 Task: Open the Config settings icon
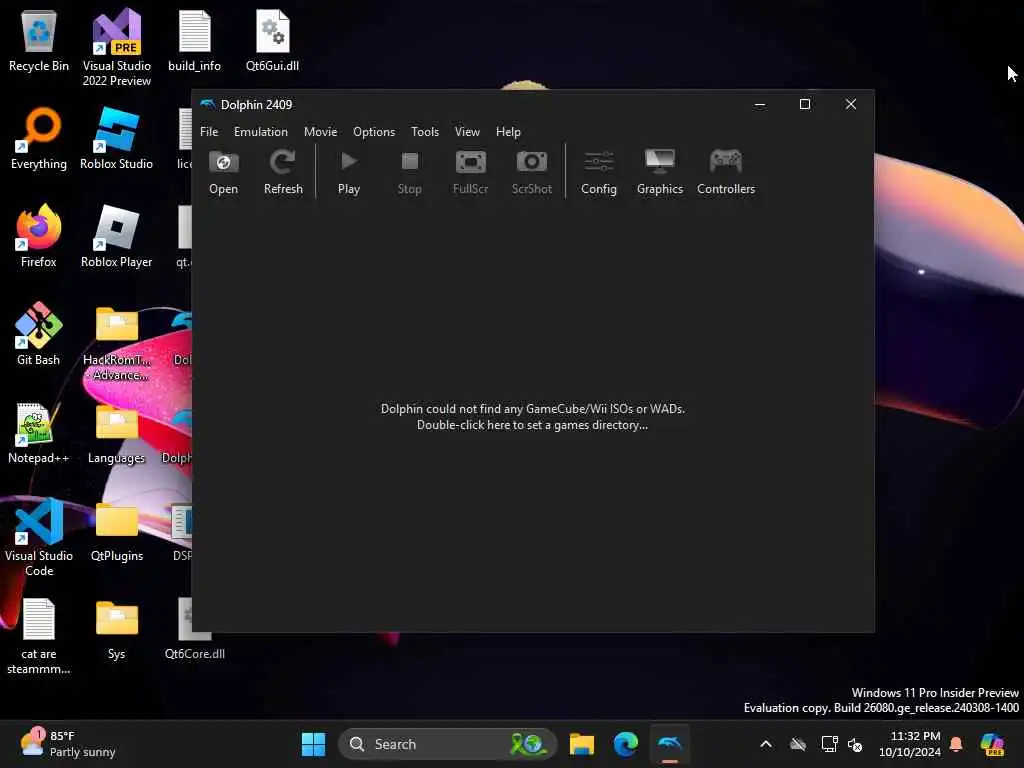pos(599,172)
